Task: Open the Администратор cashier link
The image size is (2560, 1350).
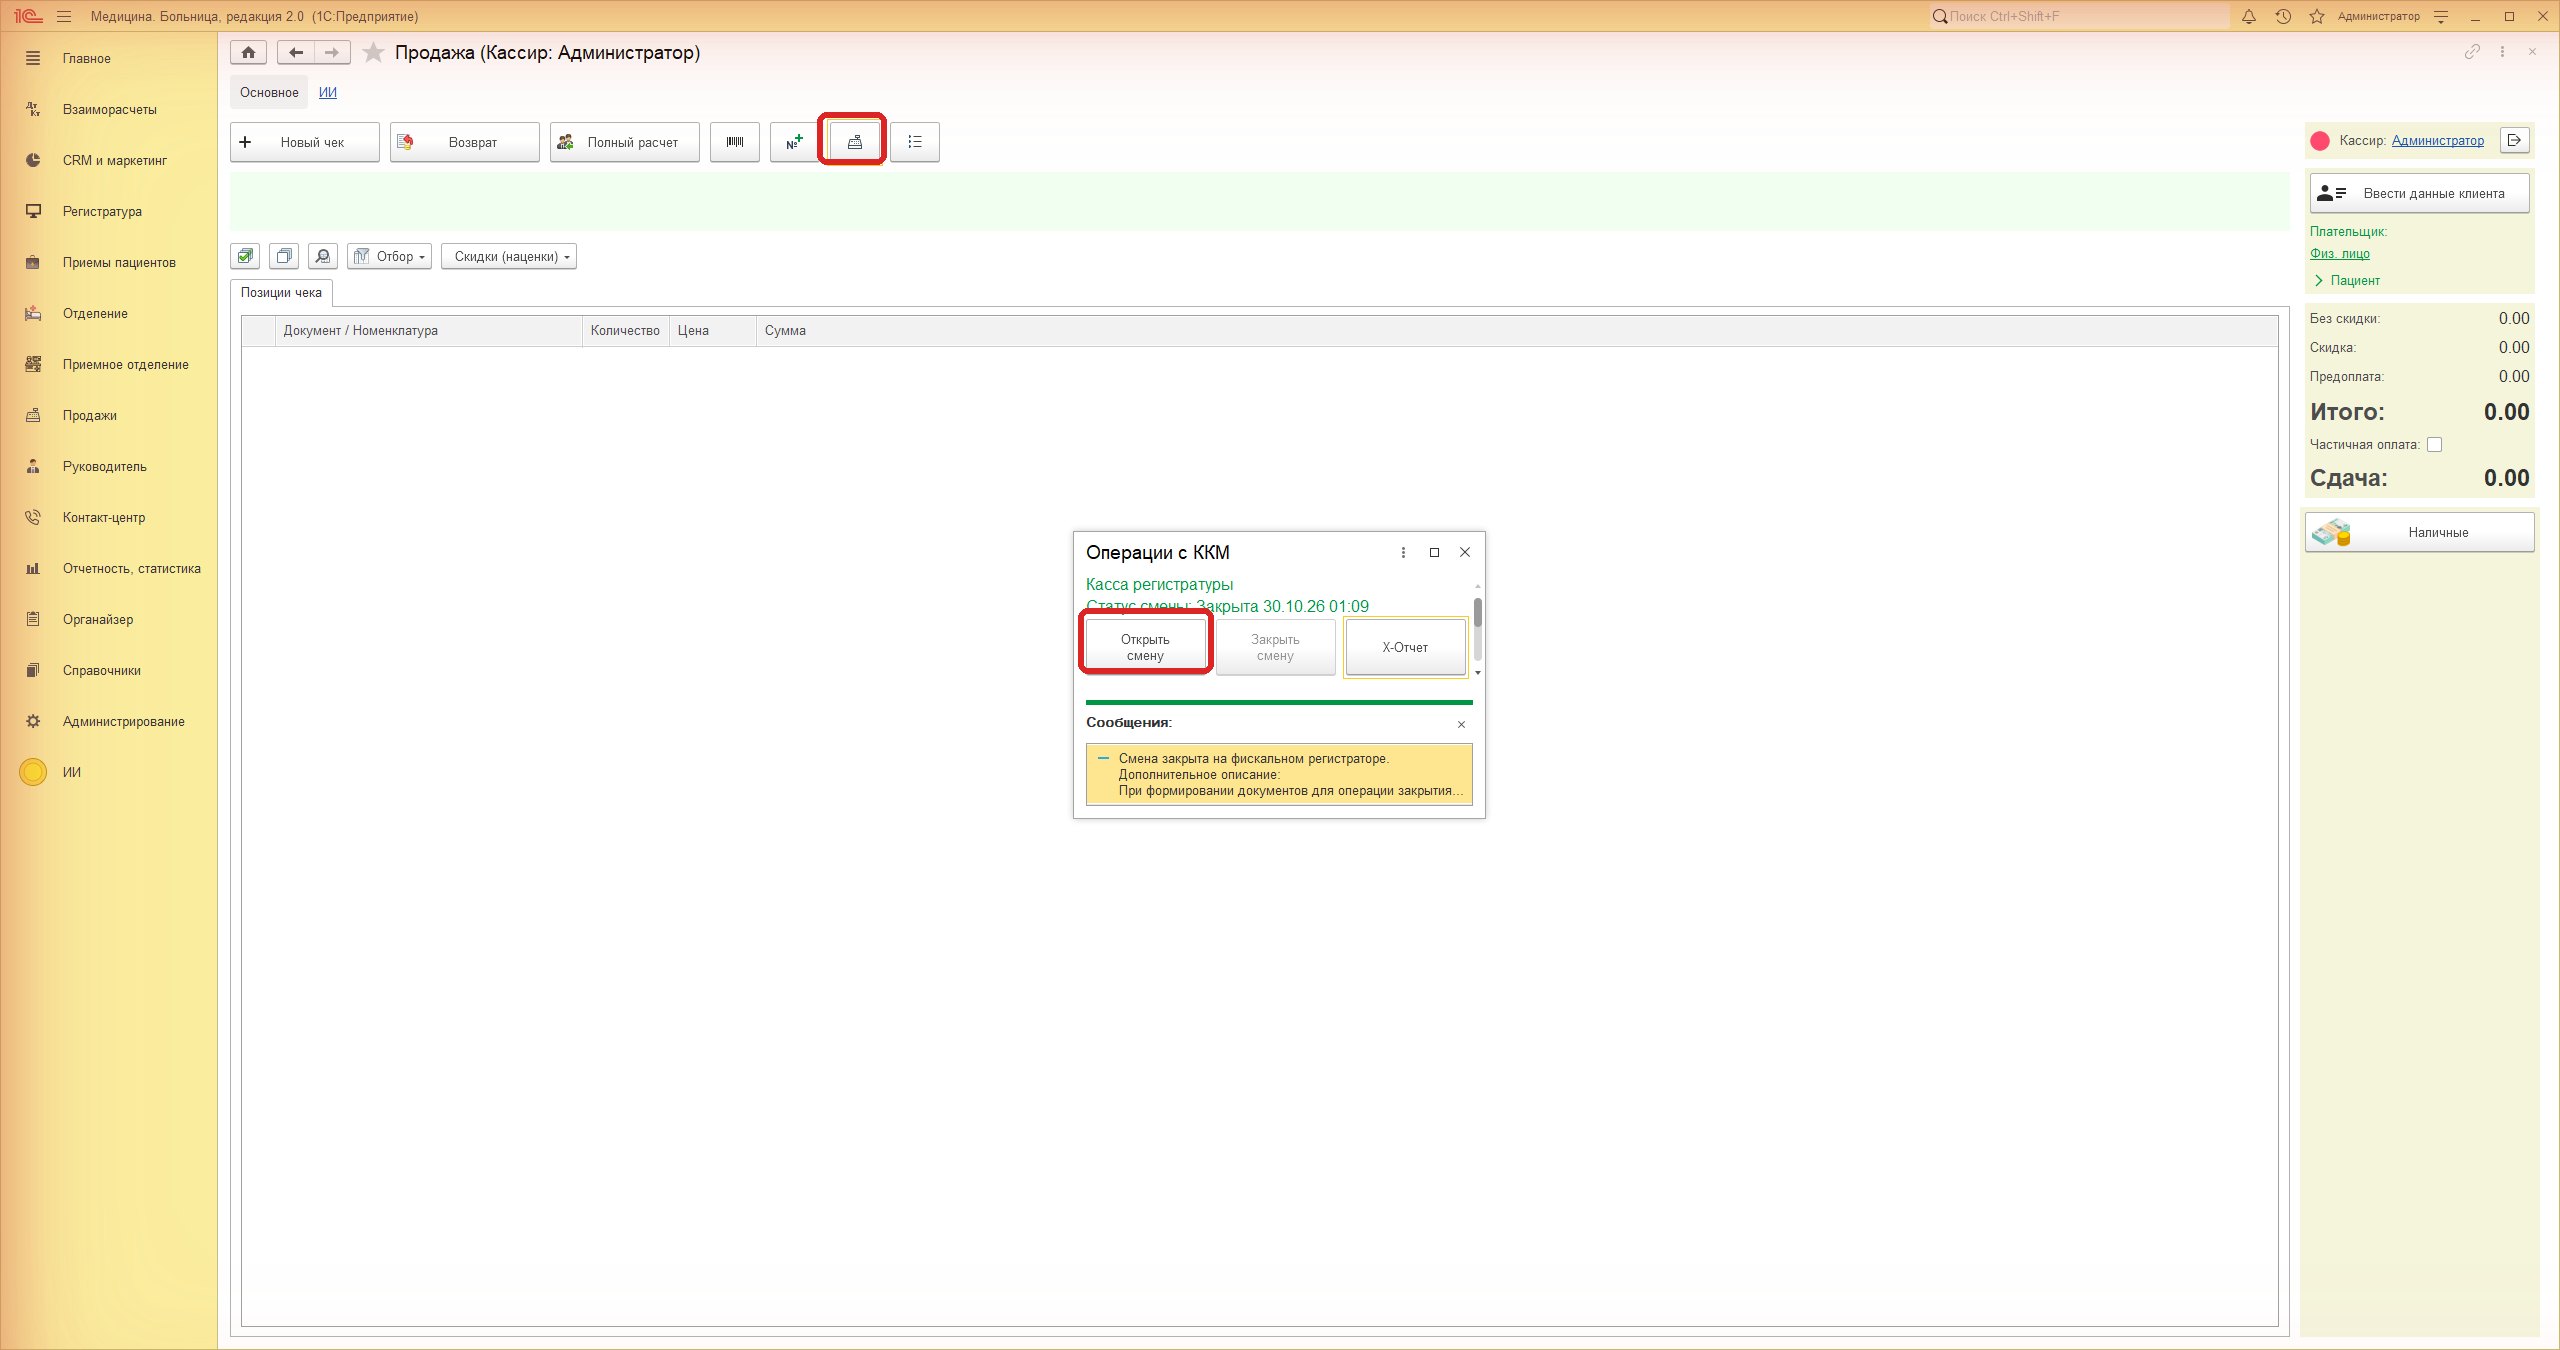Action: (2437, 141)
